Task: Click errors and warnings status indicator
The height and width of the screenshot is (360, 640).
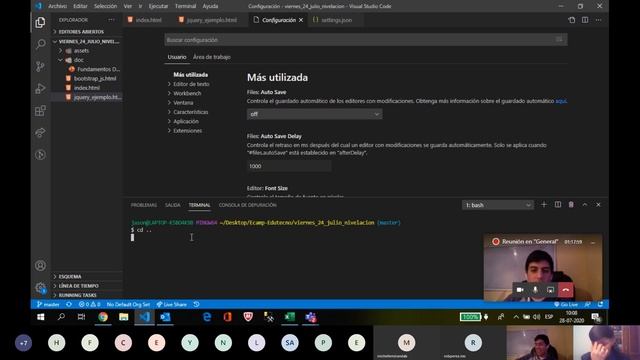Action: pyautogui.click(x=89, y=304)
